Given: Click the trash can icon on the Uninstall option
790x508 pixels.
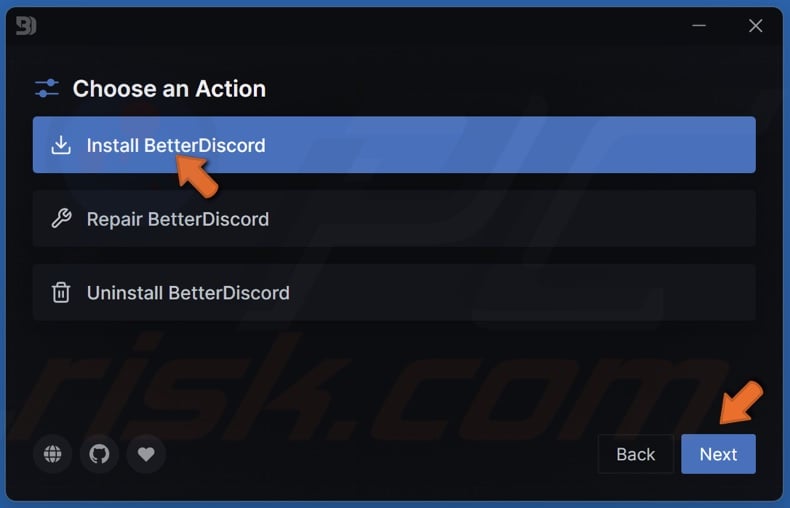Looking at the screenshot, I should (61, 293).
